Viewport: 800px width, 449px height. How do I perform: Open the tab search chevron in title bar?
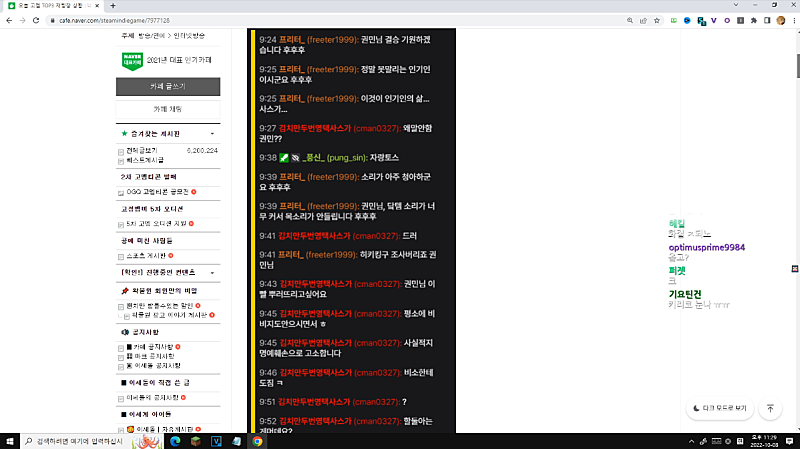736,5
